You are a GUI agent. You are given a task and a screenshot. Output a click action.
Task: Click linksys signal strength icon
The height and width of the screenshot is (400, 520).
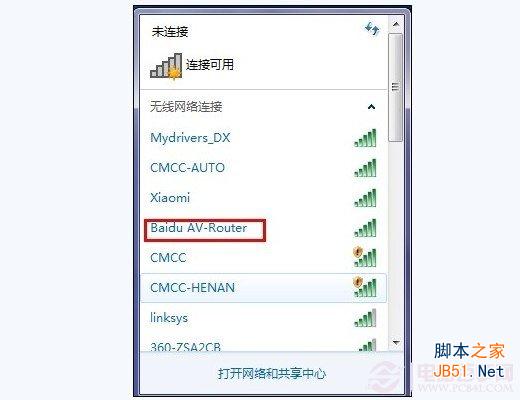[x=365, y=318]
